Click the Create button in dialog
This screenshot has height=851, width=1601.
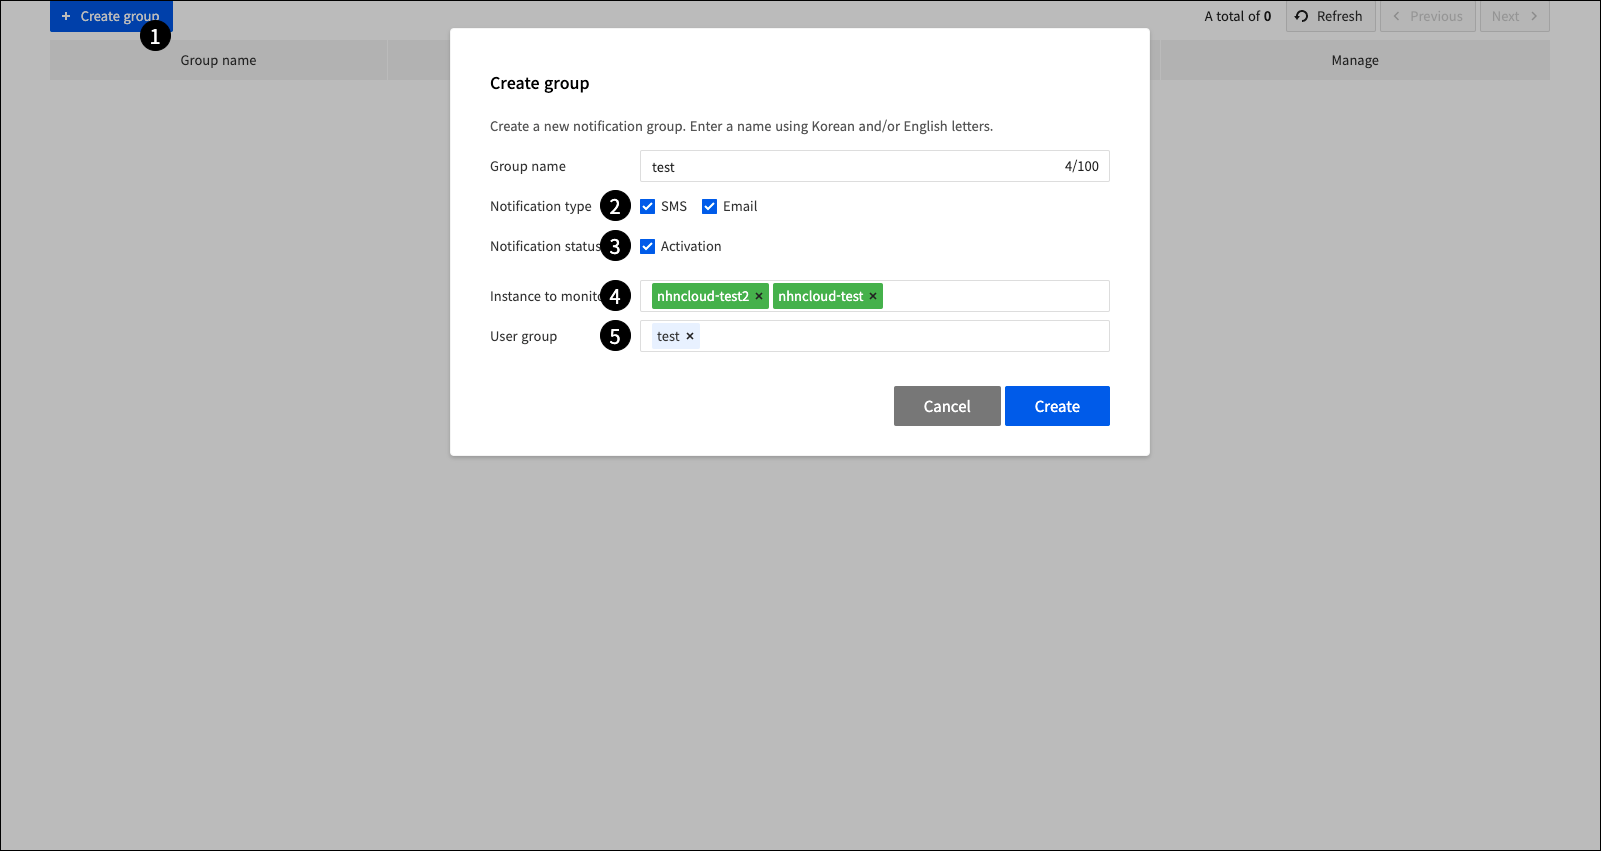[x=1057, y=406]
